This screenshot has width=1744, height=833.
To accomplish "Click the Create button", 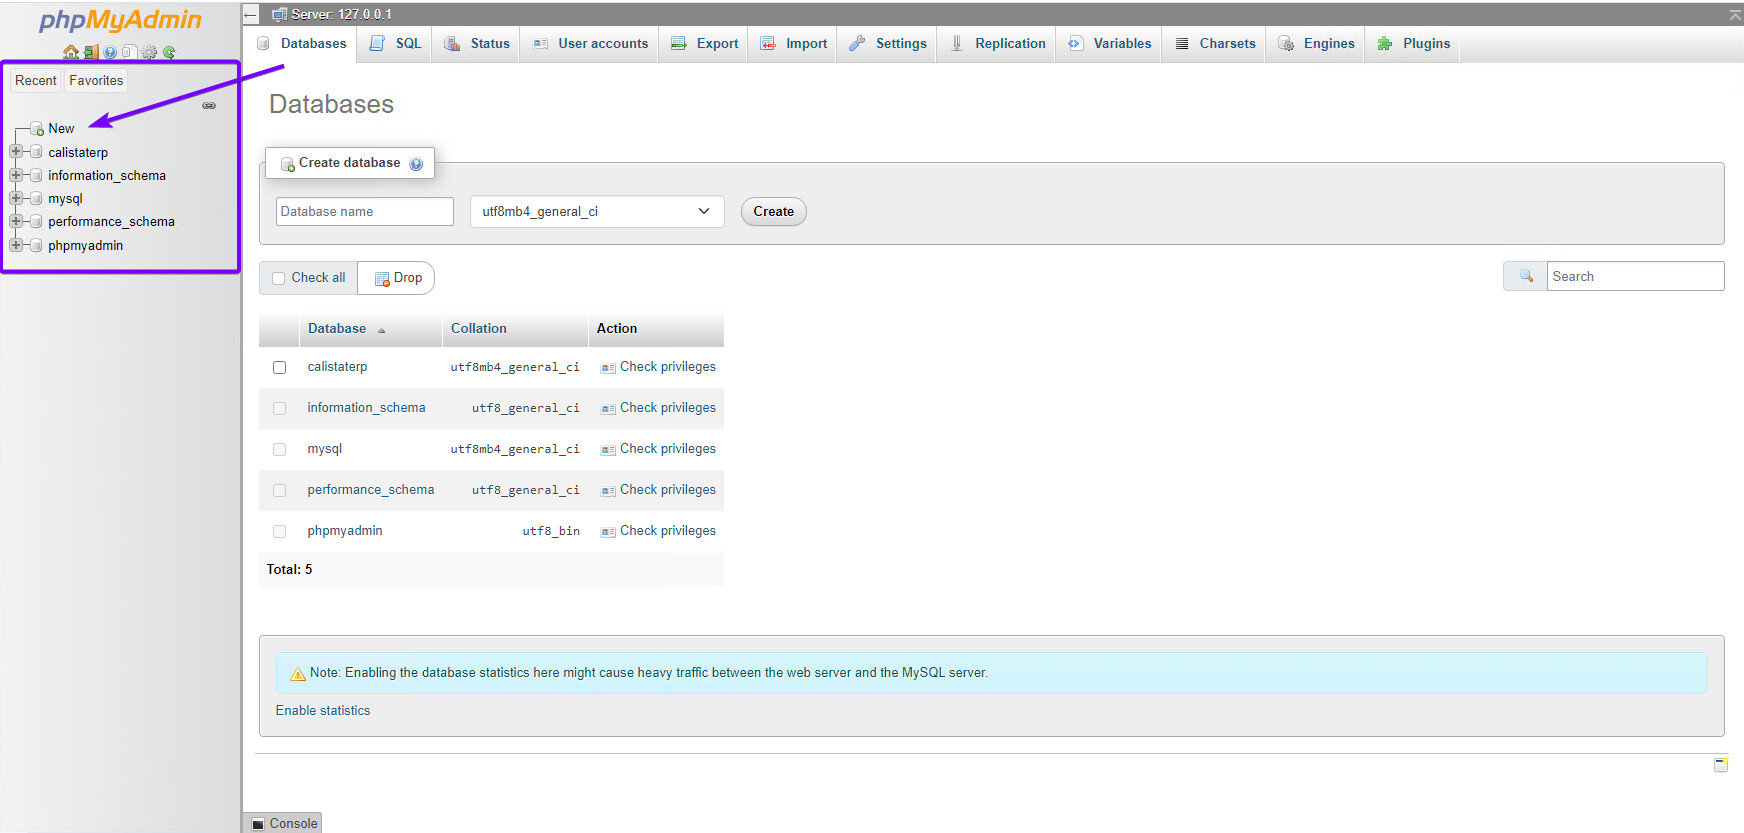I will click(x=773, y=211).
